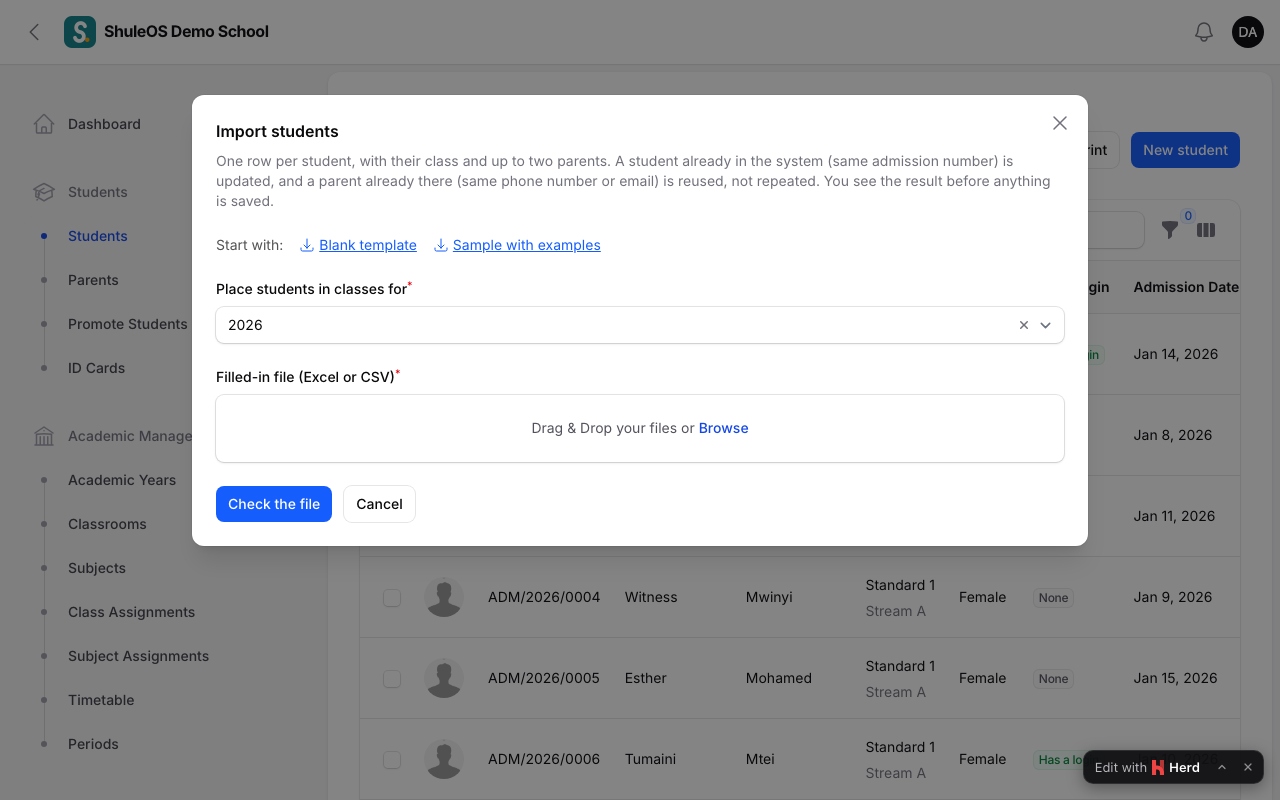Click the file drag and drop area
The width and height of the screenshot is (1280, 800).
tap(640, 428)
